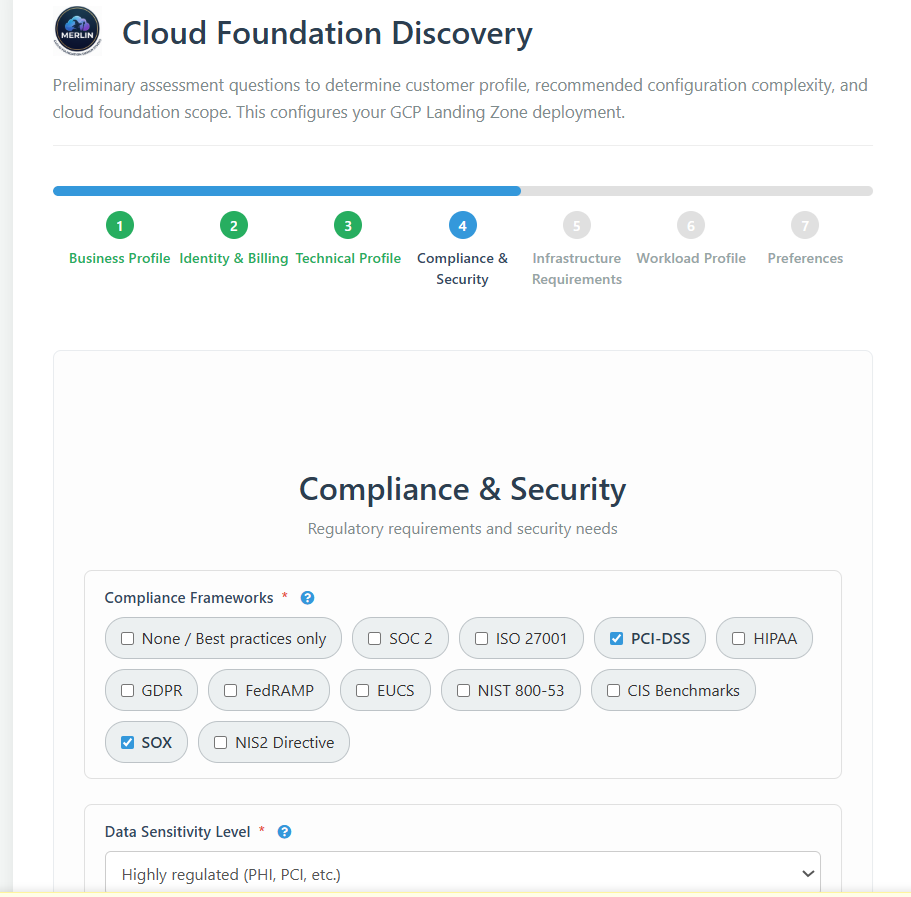Click the Merlin logo icon
The width and height of the screenshot is (911, 897).
(x=76, y=30)
